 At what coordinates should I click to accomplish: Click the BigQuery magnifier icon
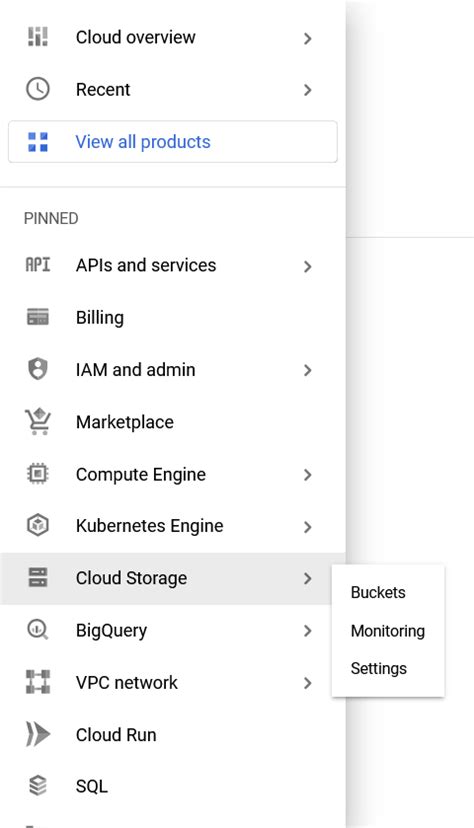point(37,629)
